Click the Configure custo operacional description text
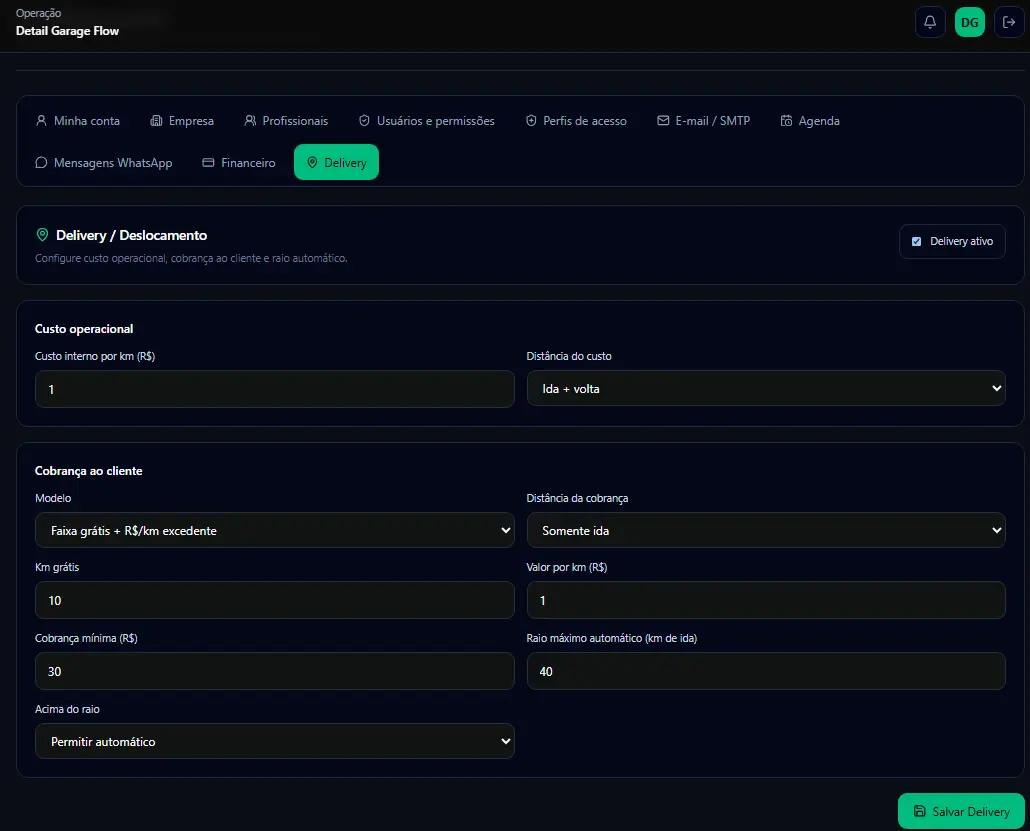 [x=191, y=258]
